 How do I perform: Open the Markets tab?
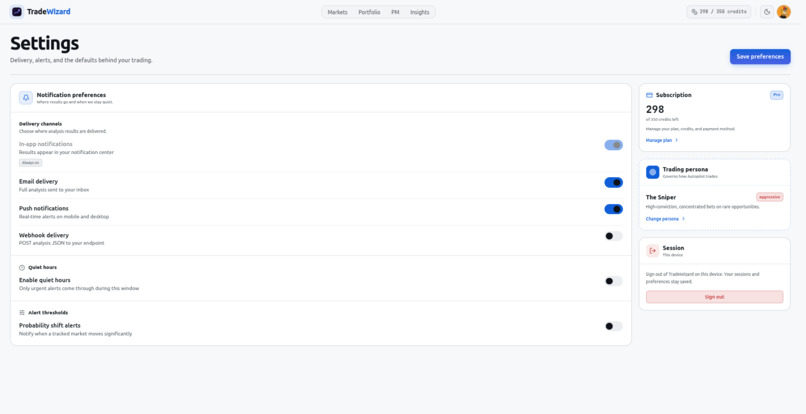click(x=337, y=12)
